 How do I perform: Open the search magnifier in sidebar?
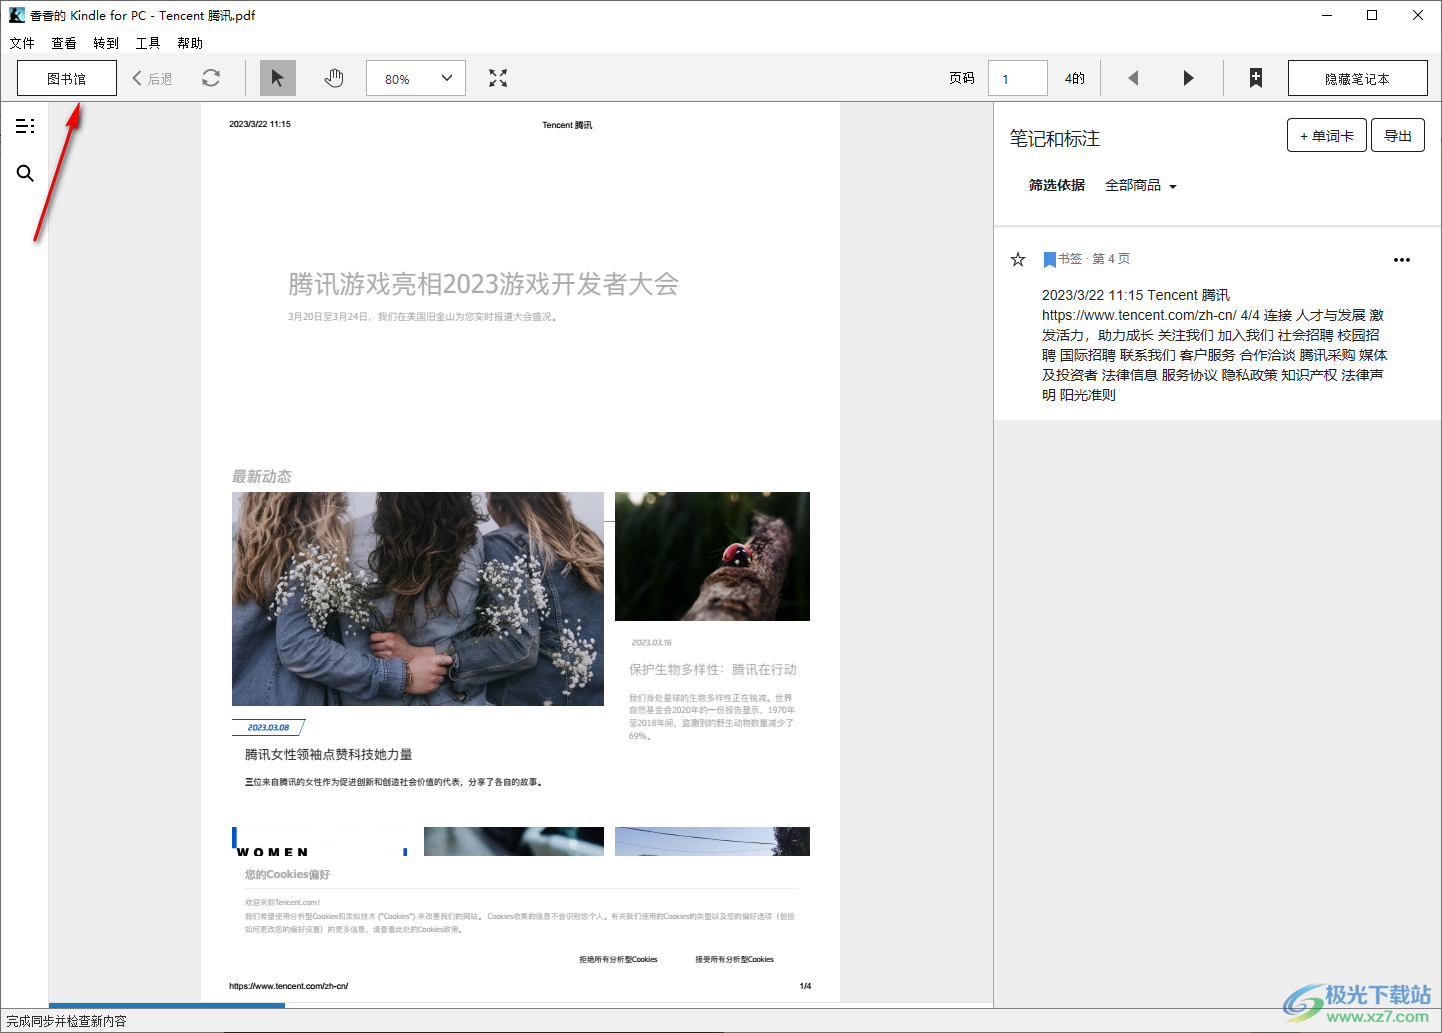(x=25, y=173)
